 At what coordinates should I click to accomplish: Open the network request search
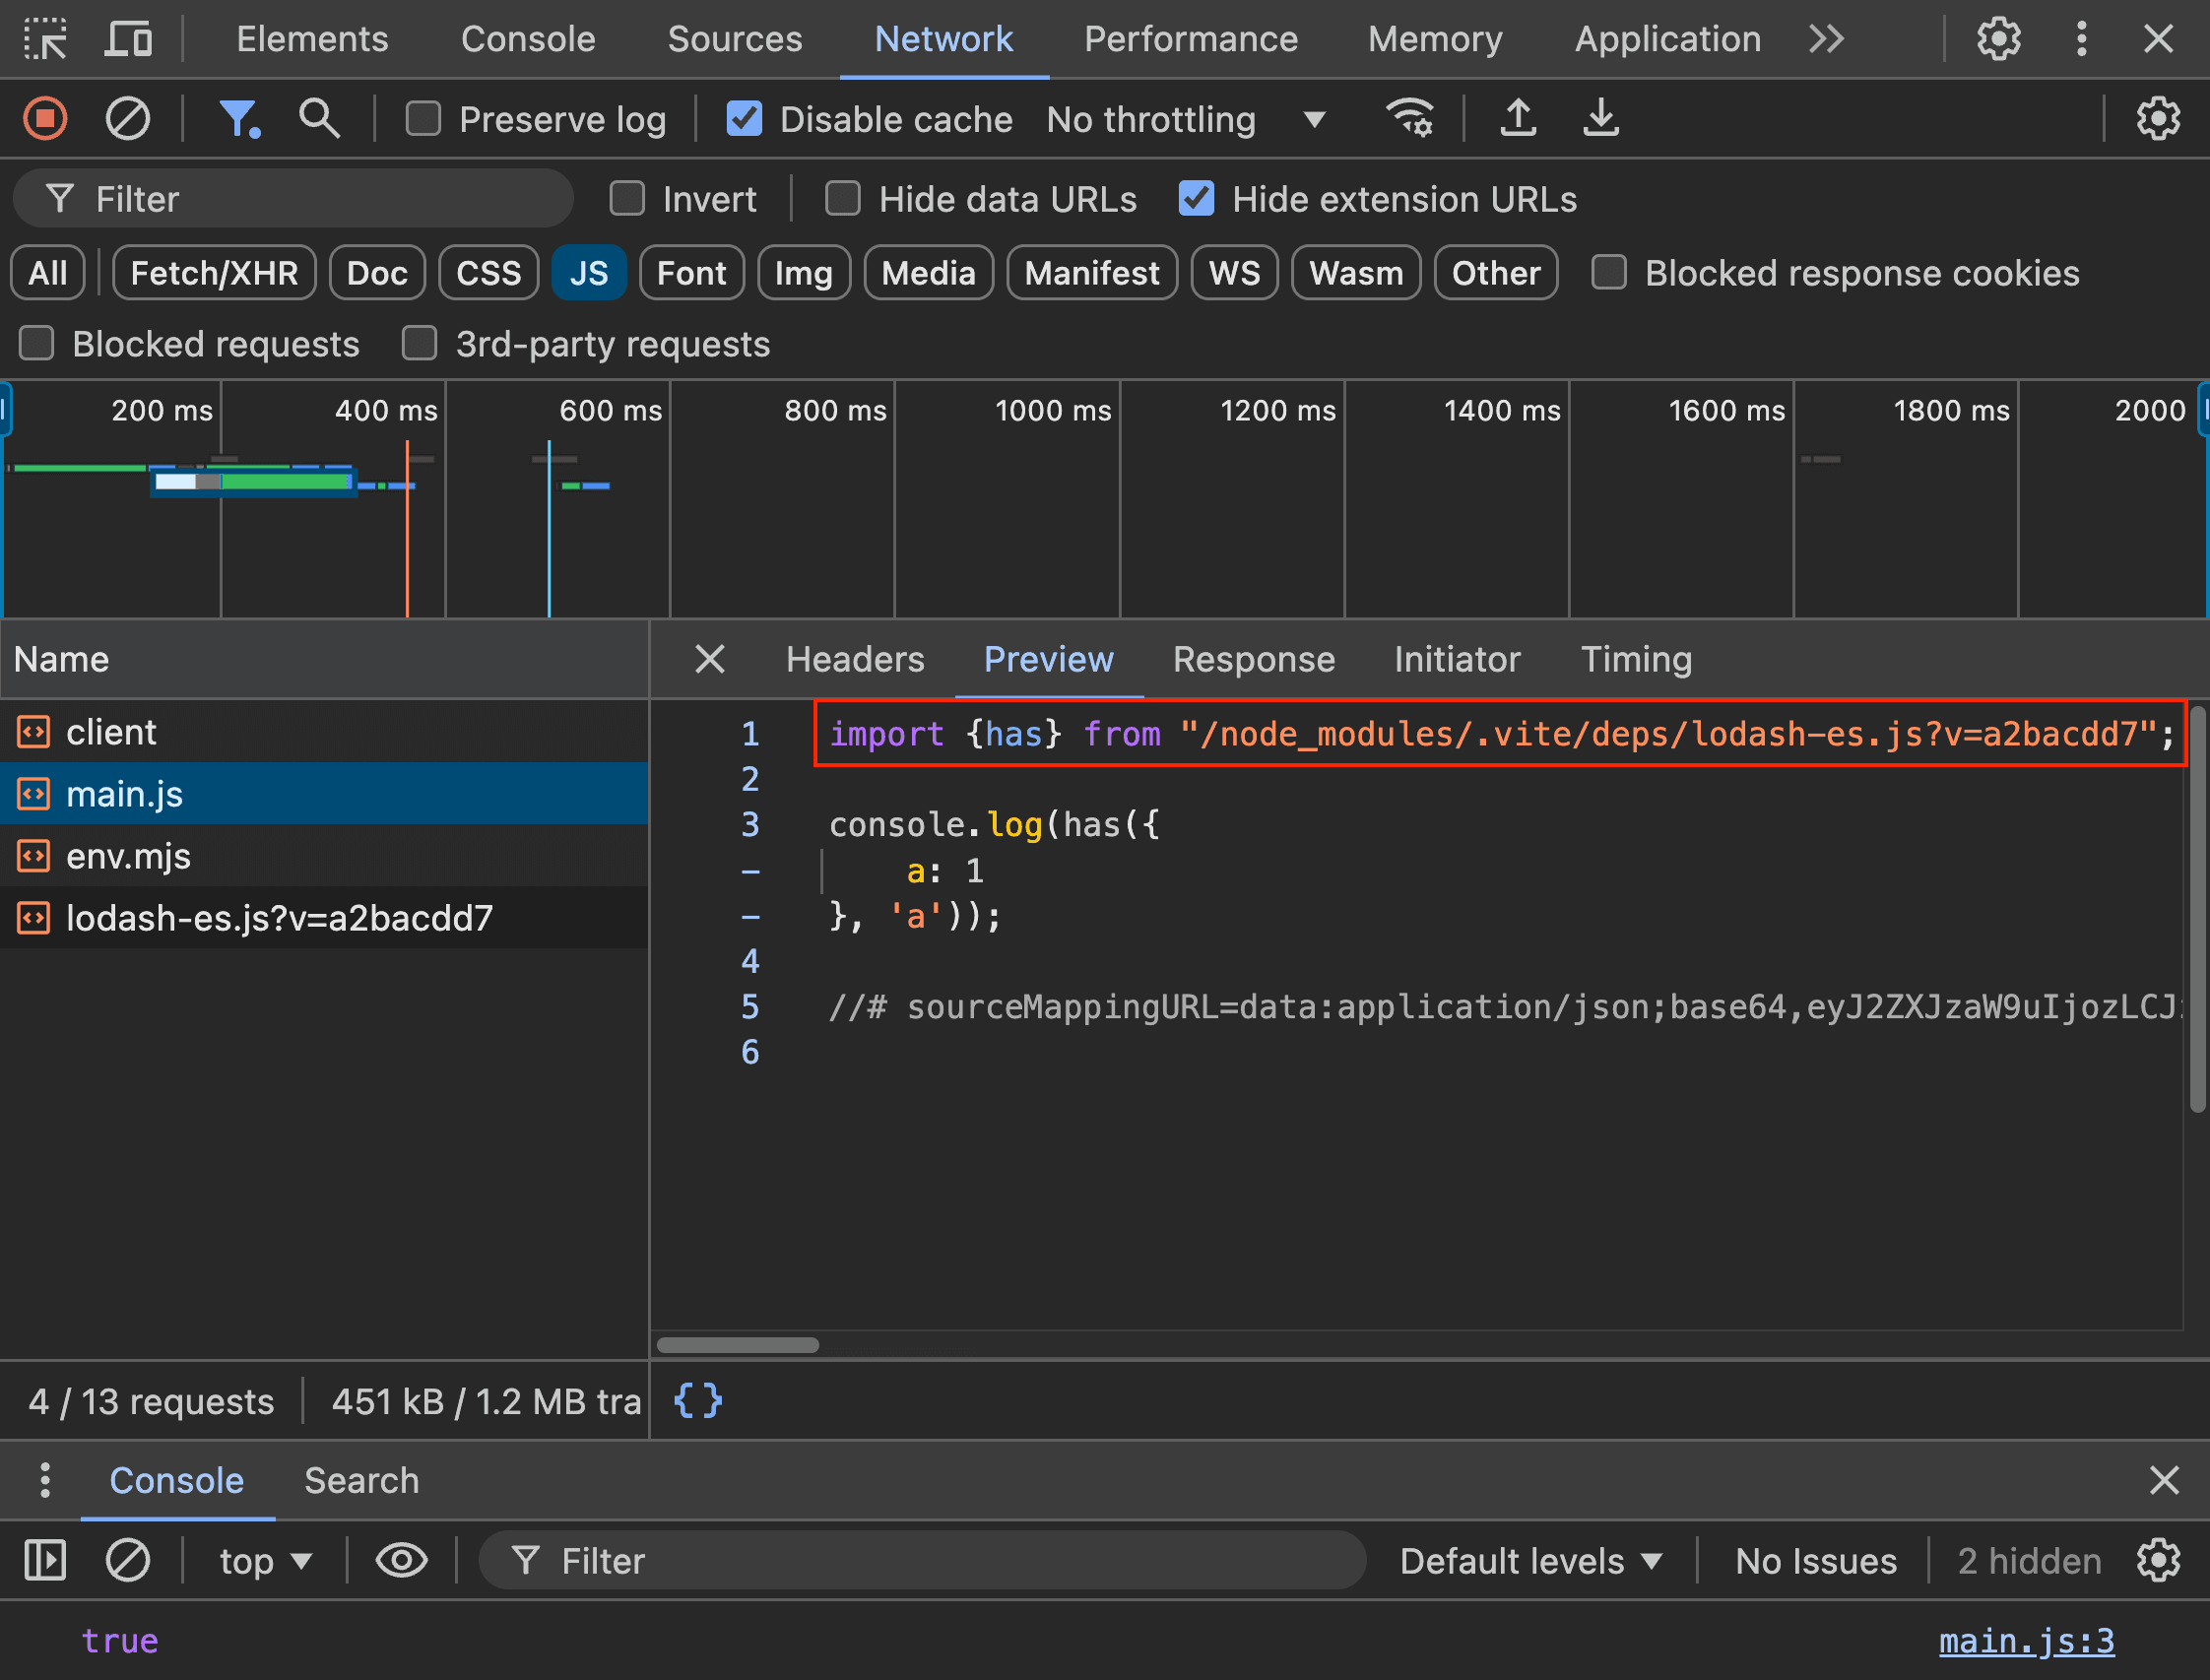click(318, 118)
